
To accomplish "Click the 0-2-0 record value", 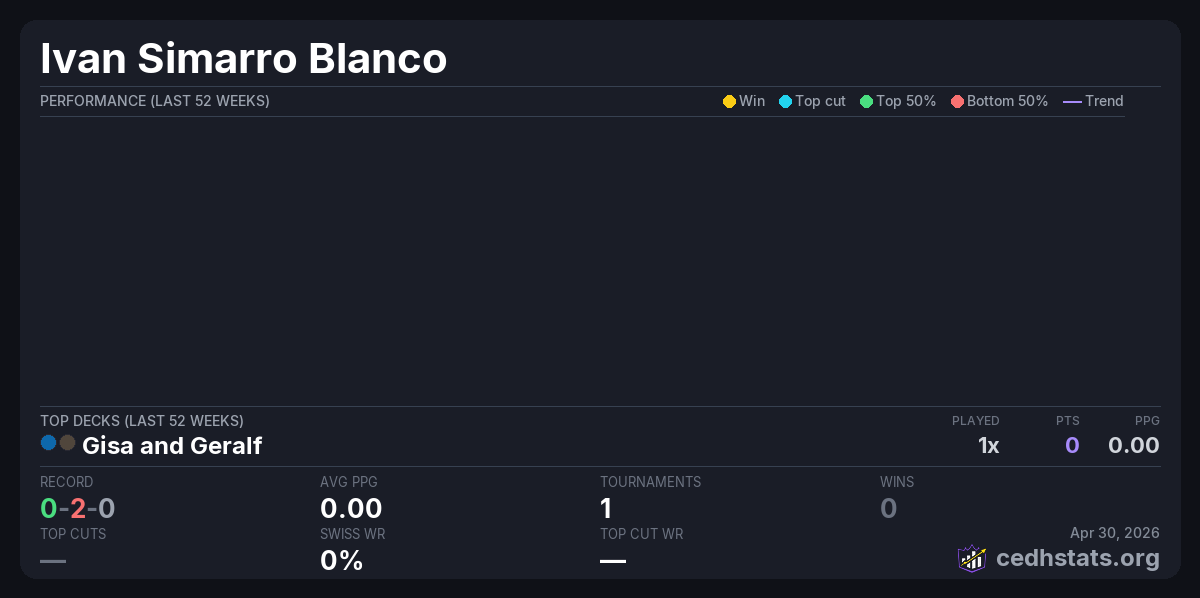I will coord(77,508).
